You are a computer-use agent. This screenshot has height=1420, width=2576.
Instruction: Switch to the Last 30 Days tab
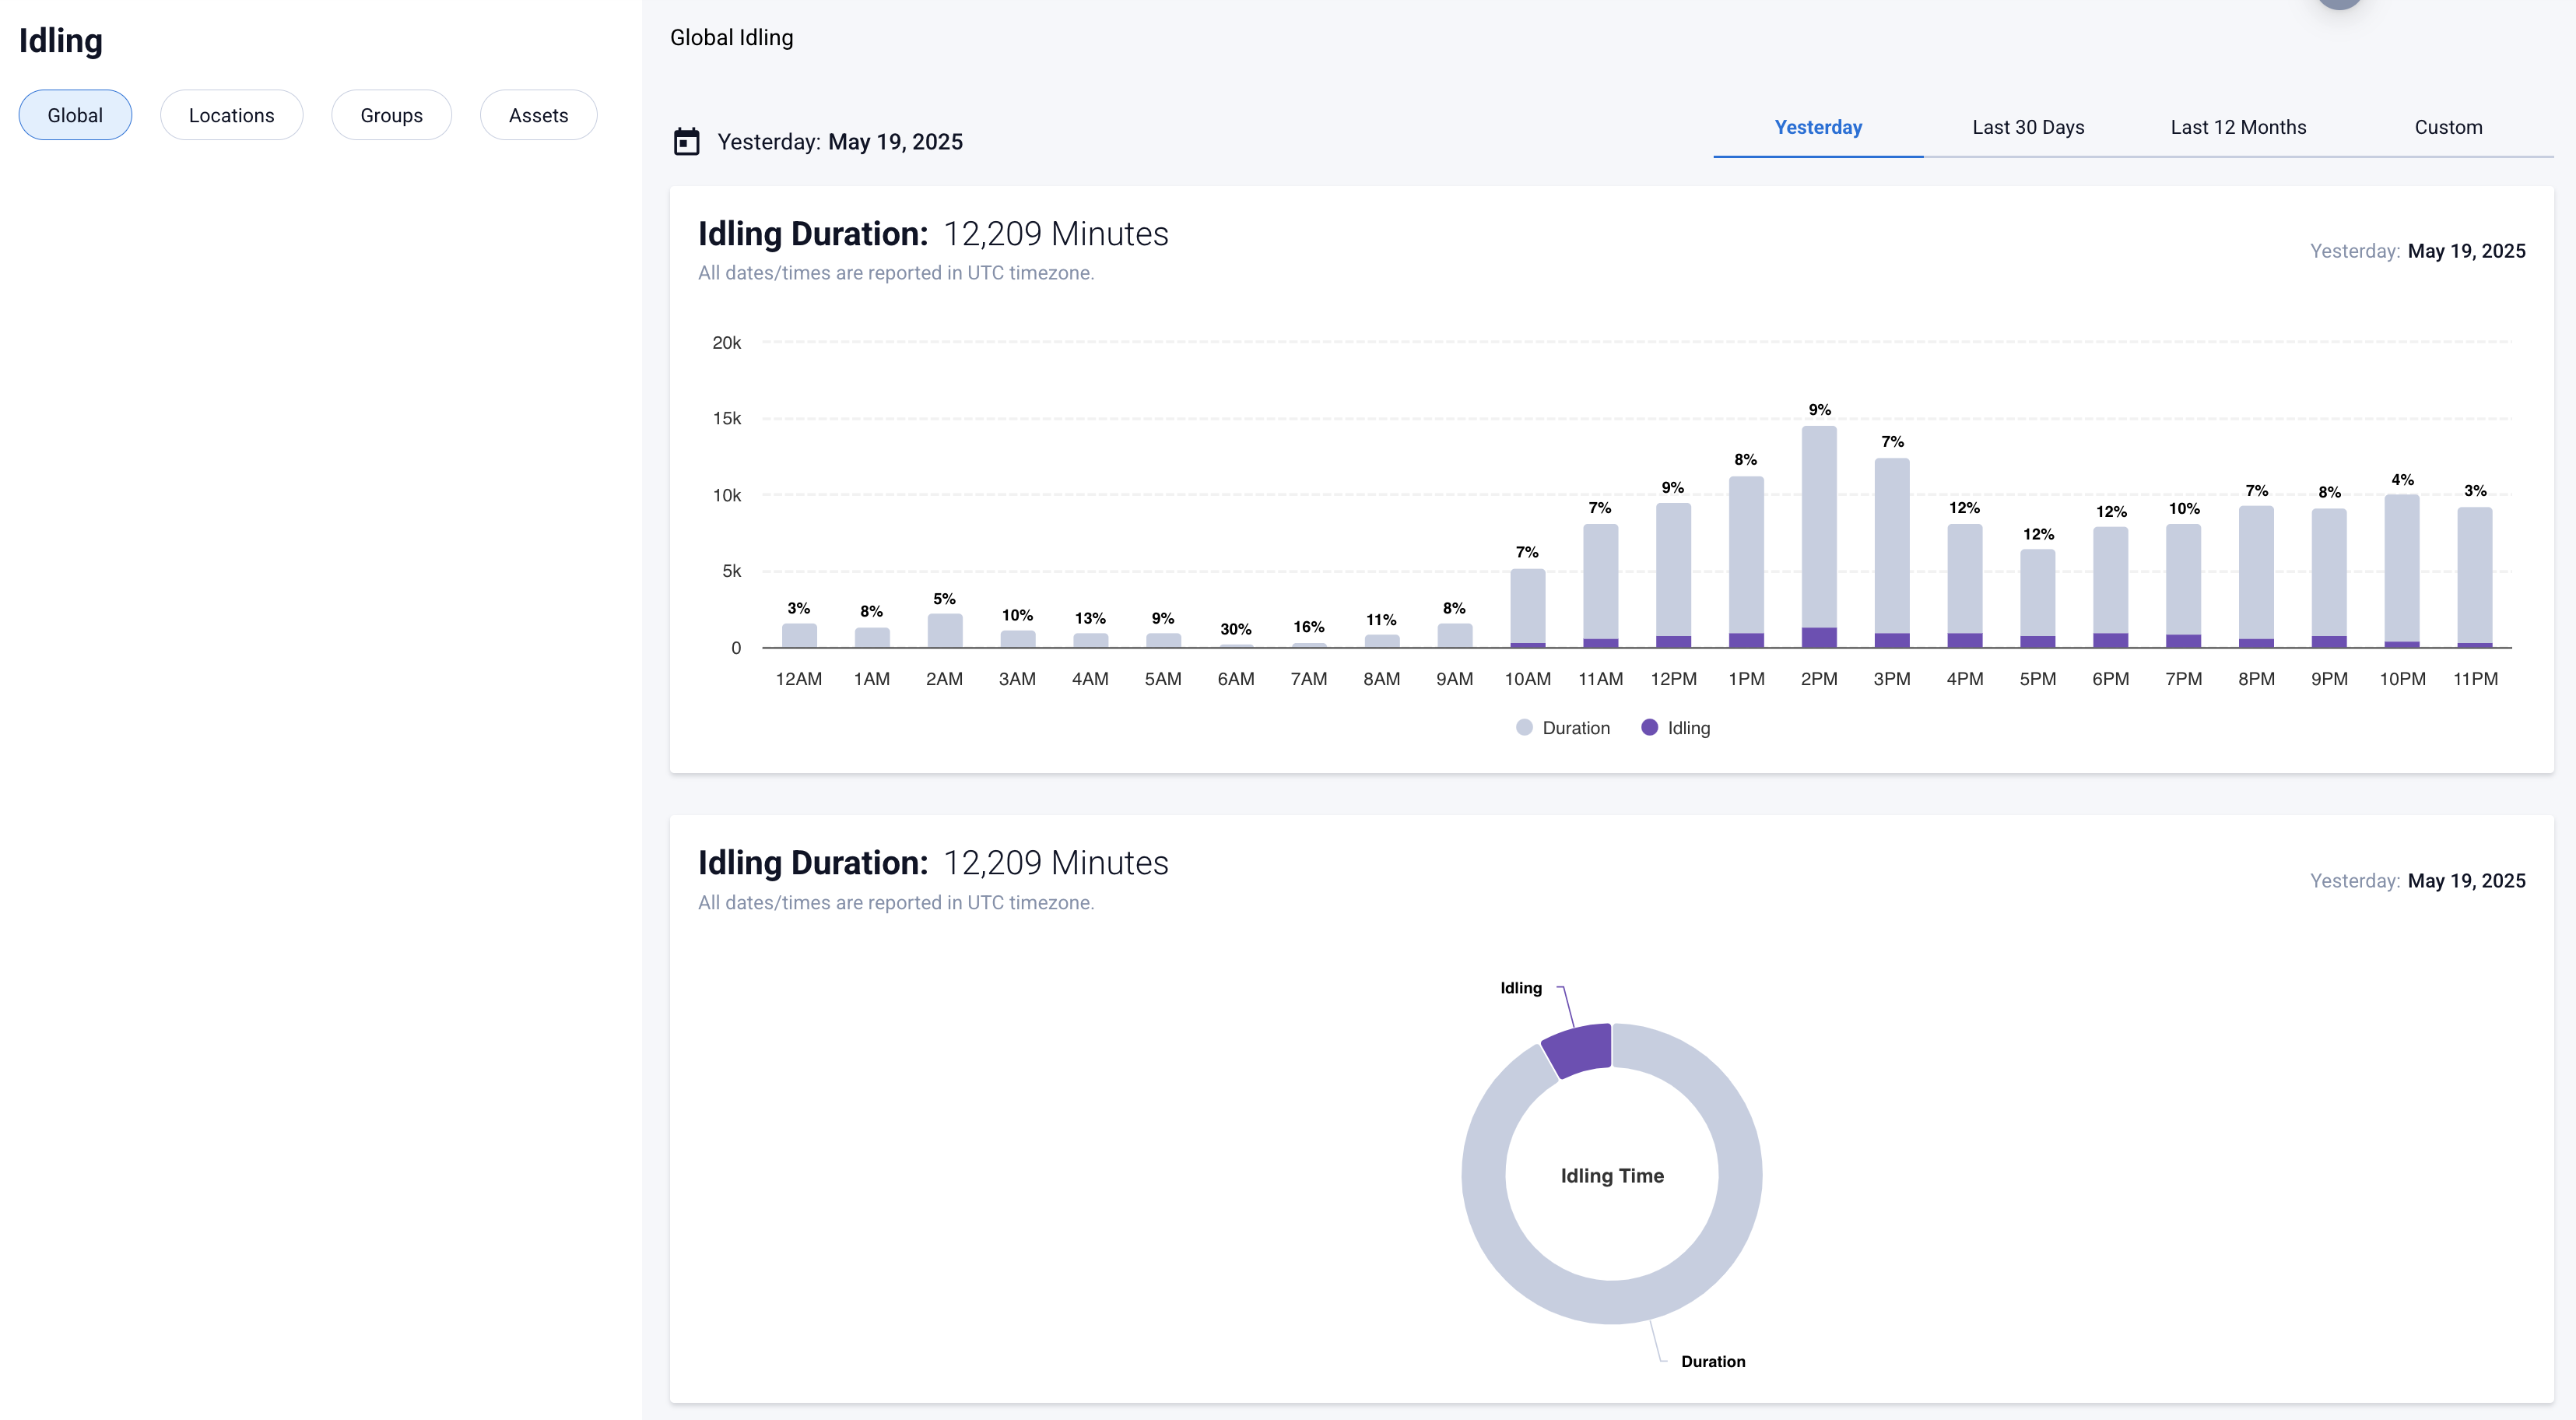(x=2028, y=127)
